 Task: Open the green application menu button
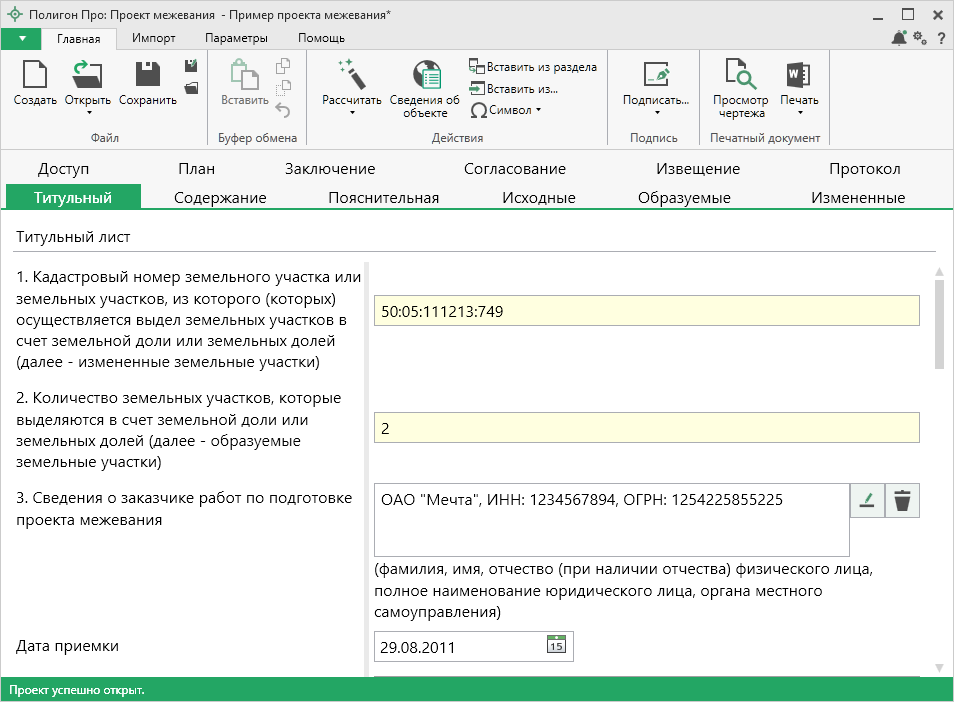pyautogui.click(x=21, y=39)
